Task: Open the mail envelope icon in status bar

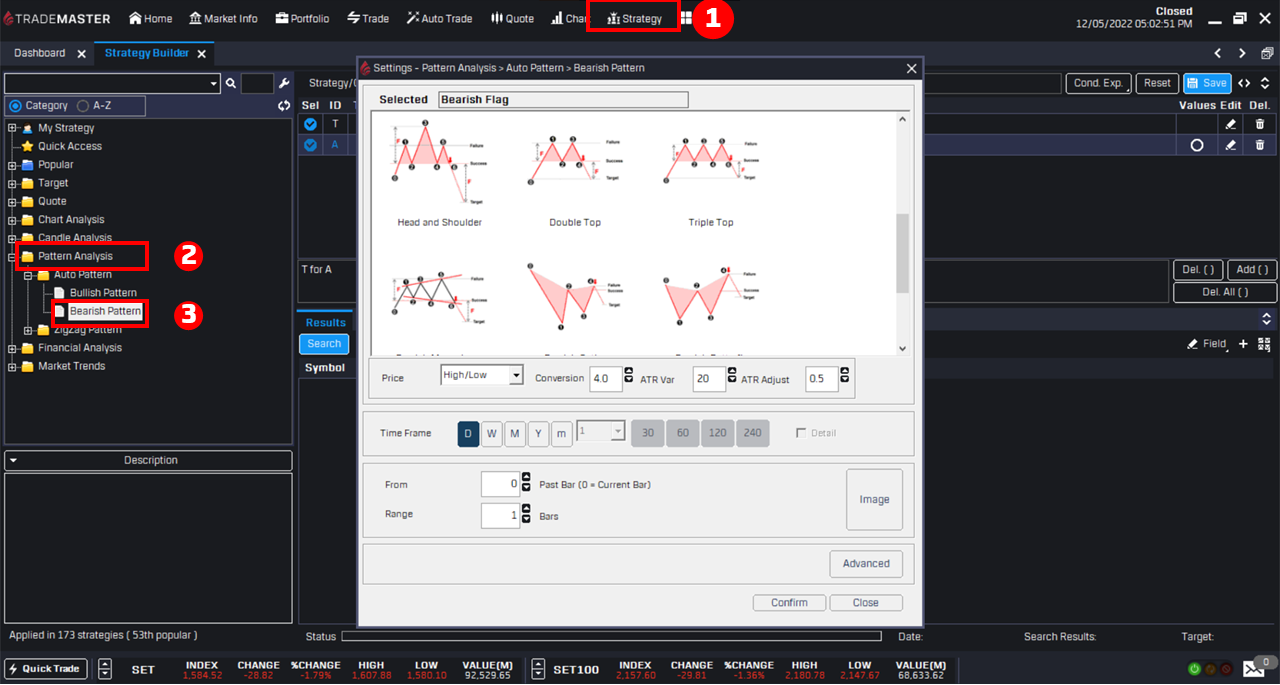Action: (1253, 669)
